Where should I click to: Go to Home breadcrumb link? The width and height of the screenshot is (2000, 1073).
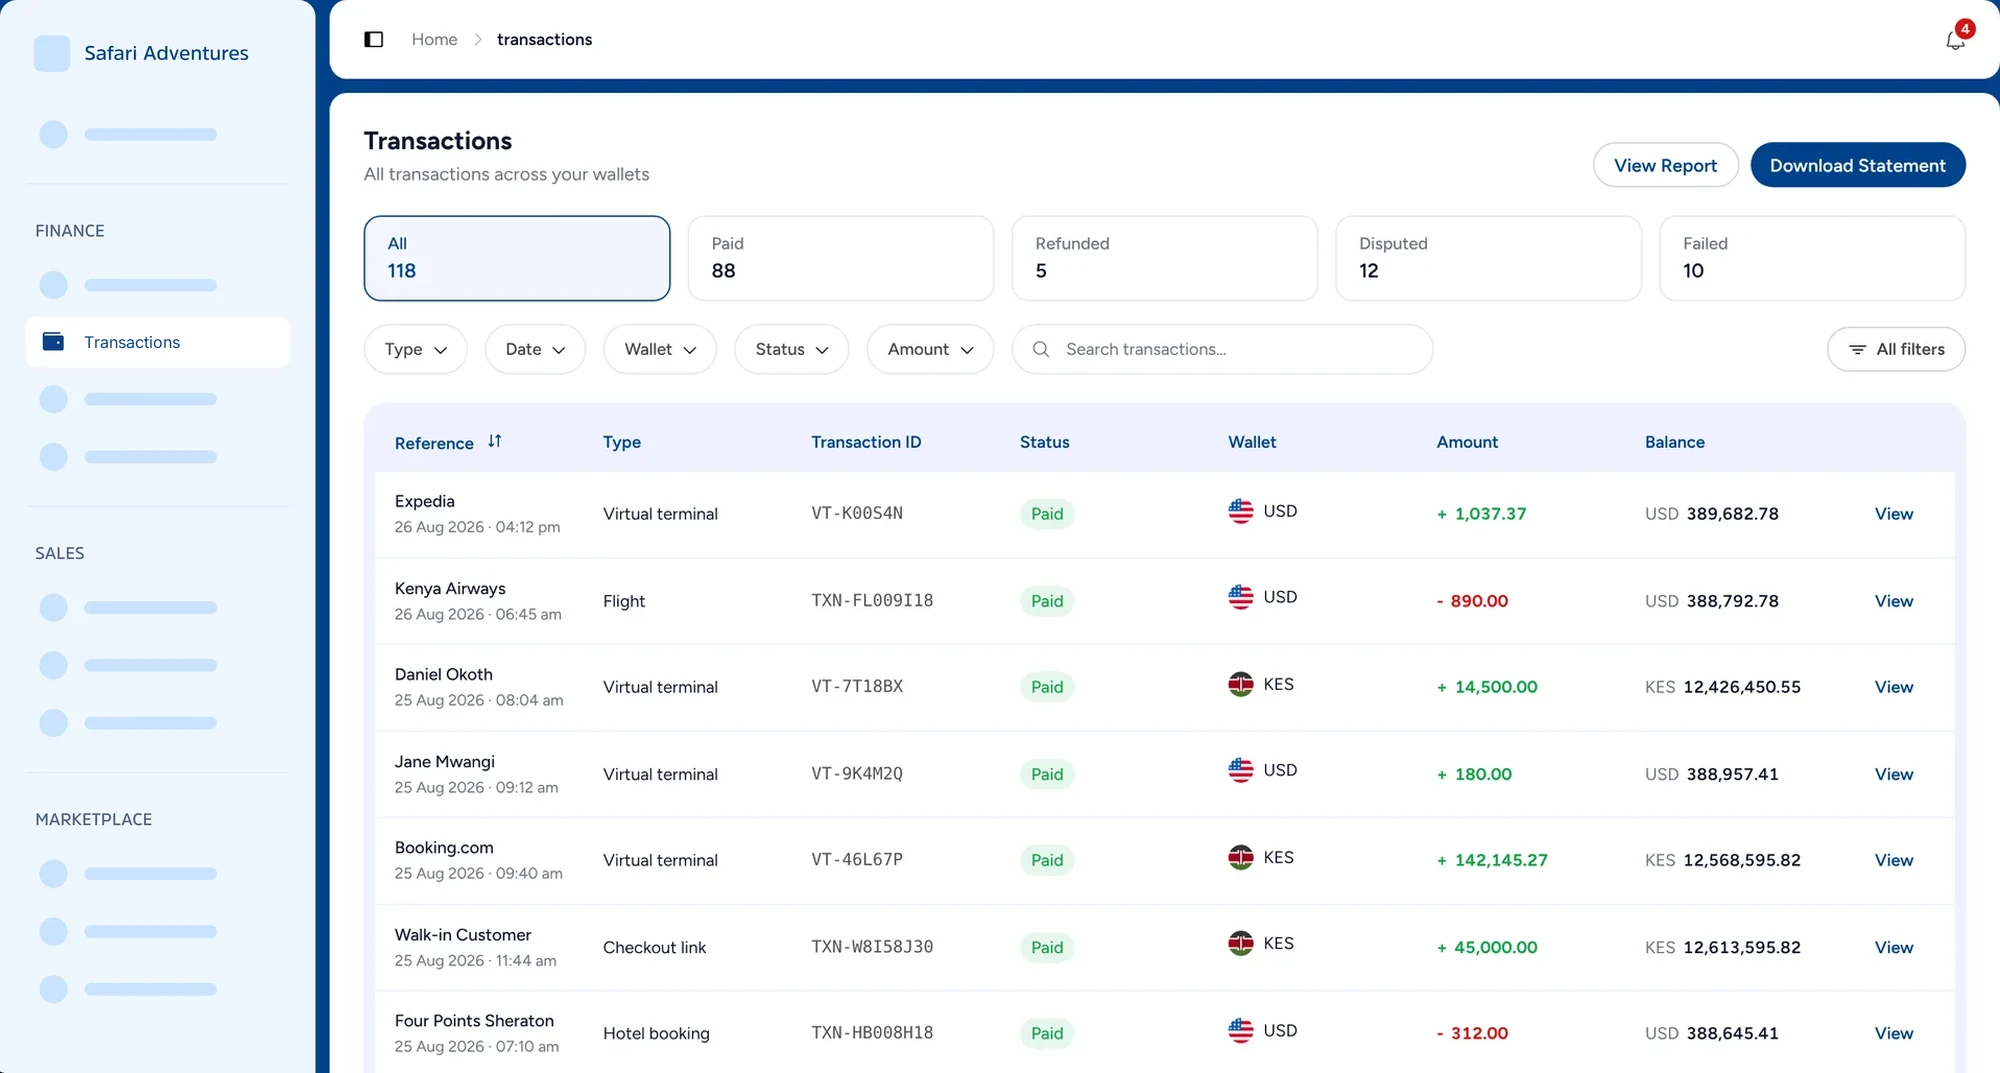pos(434,39)
